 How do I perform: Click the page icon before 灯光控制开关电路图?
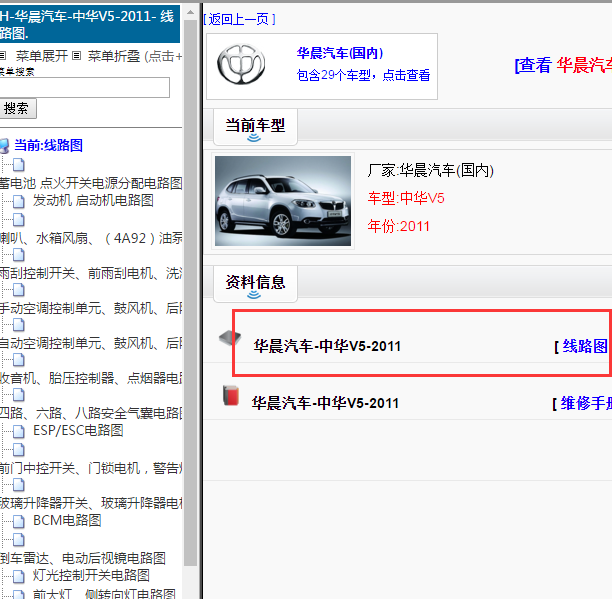(18, 576)
